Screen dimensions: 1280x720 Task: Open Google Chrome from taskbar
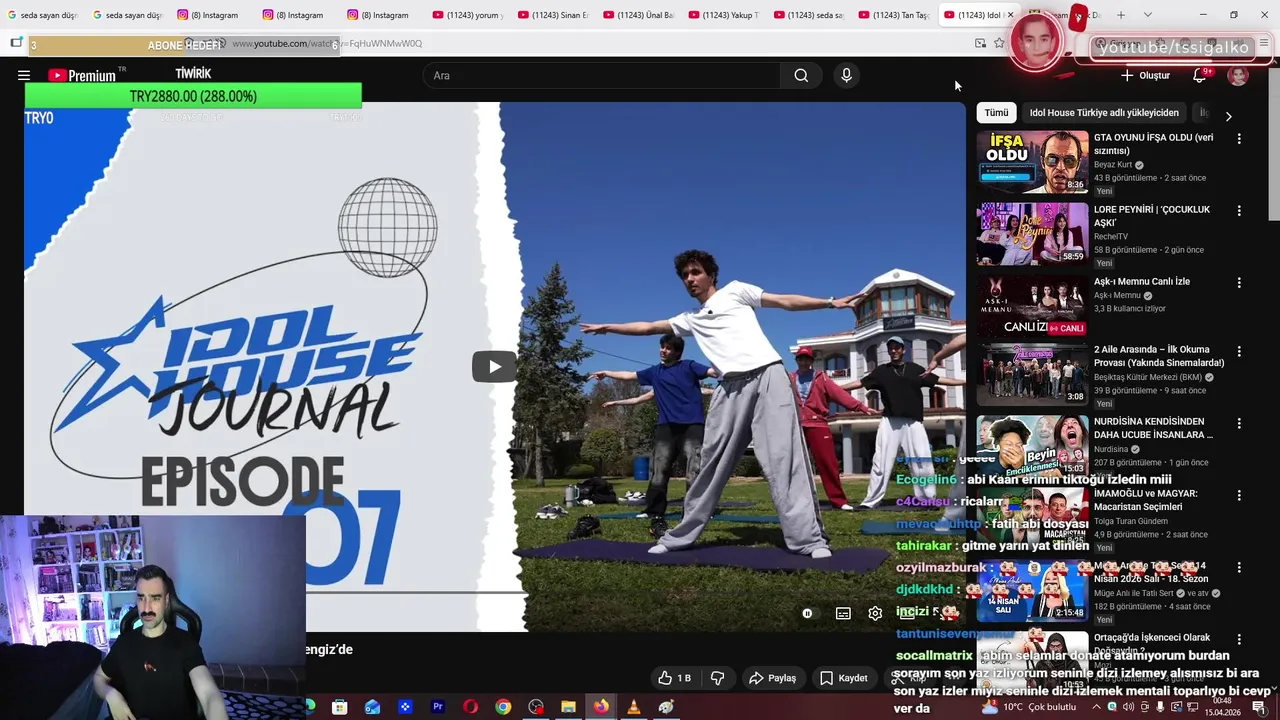[x=503, y=707]
